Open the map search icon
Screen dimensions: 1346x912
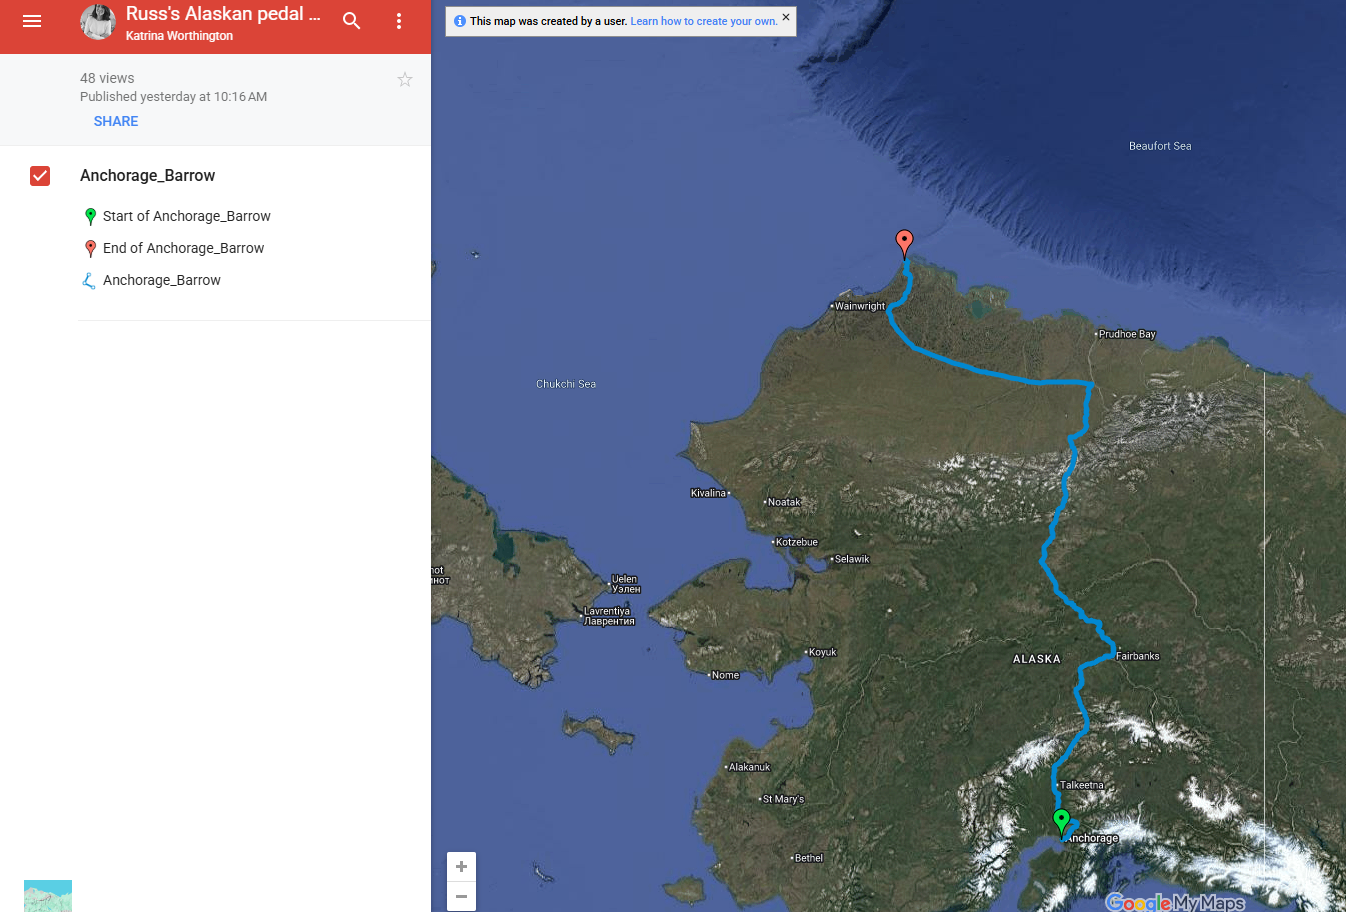351,21
